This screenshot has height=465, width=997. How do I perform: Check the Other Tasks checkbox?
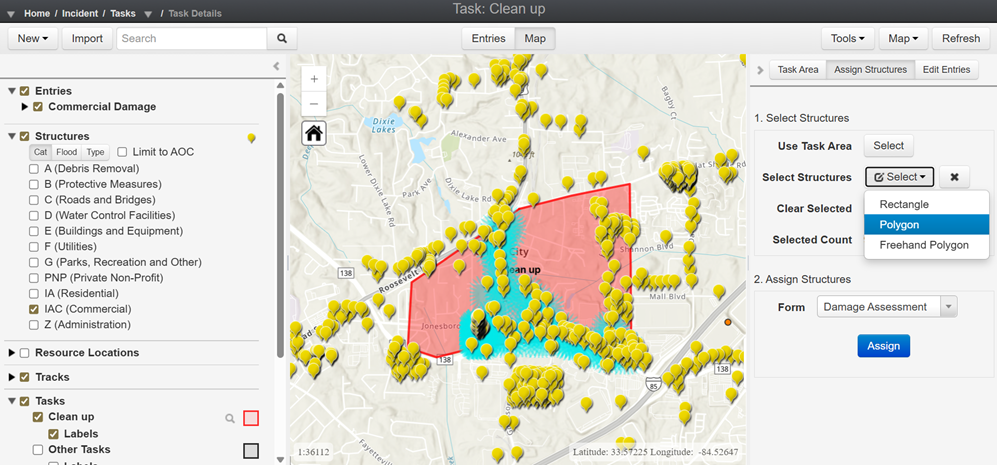38,450
